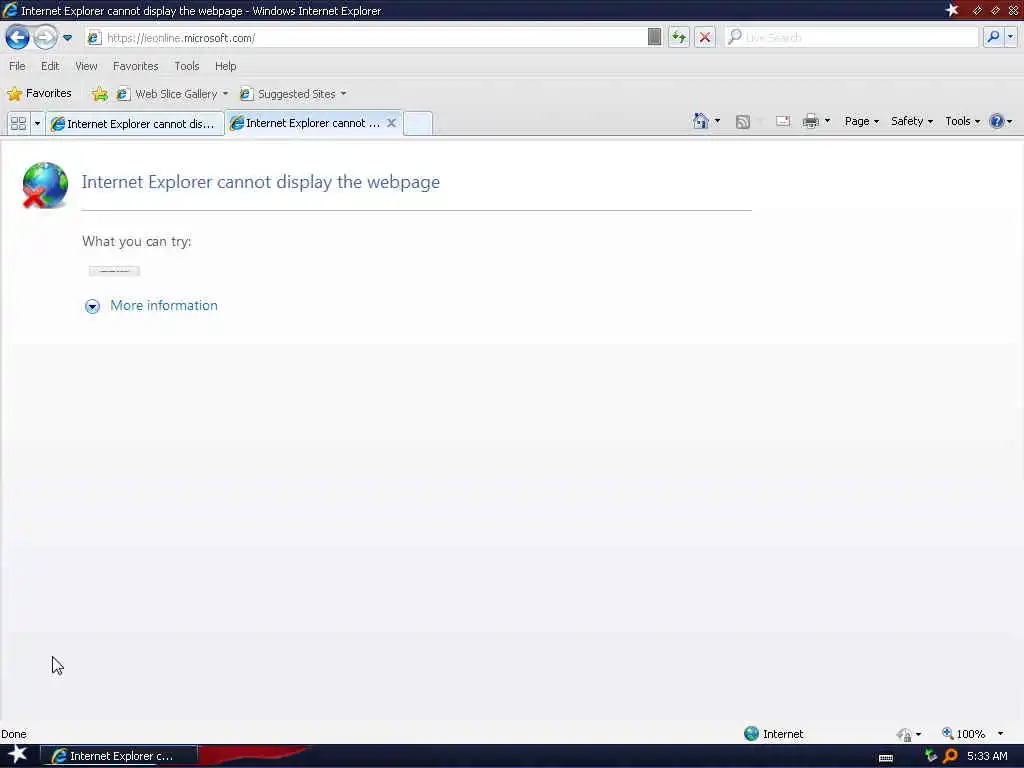The width and height of the screenshot is (1024, 768).
Task: Click the Print icon
Action: click(x=810, y=121)
